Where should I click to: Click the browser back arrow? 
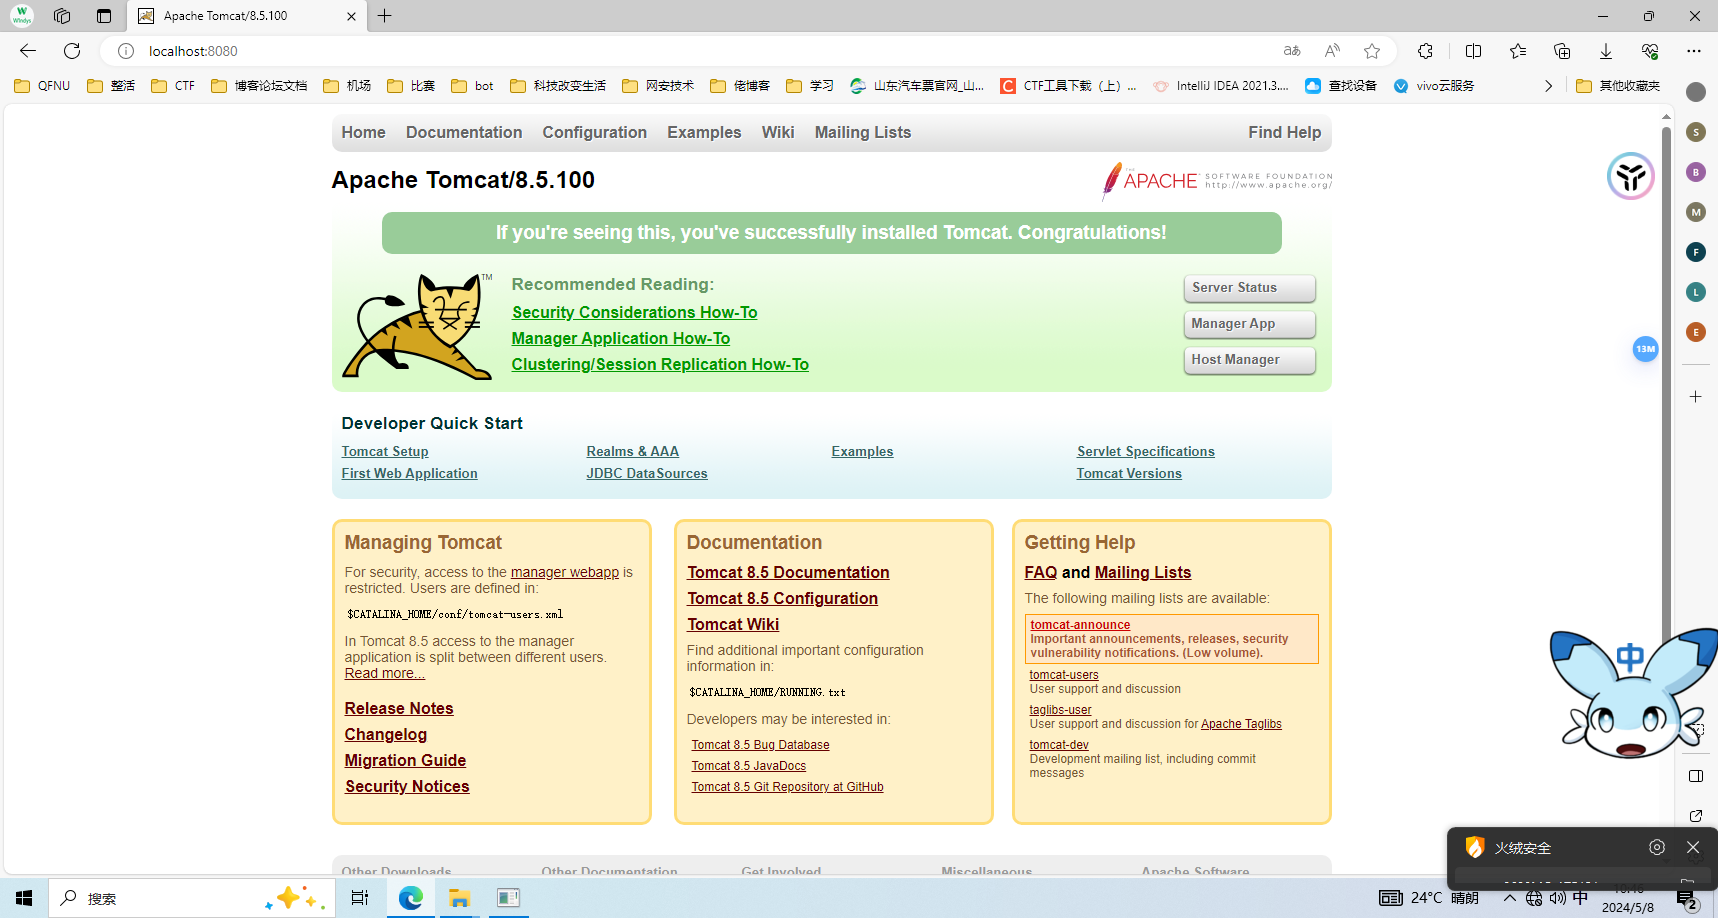click(28, 51)
